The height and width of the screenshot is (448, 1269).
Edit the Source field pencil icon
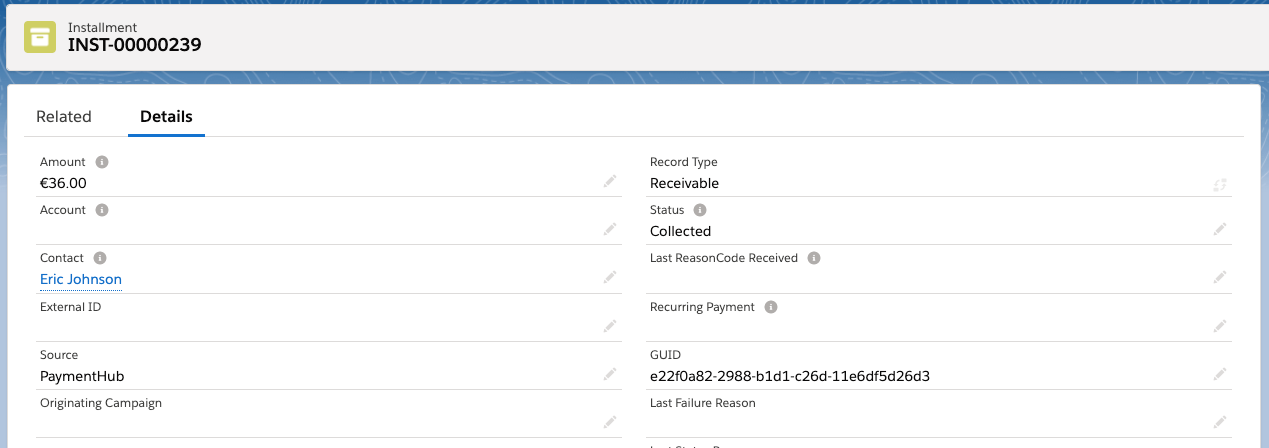point(610,374)
